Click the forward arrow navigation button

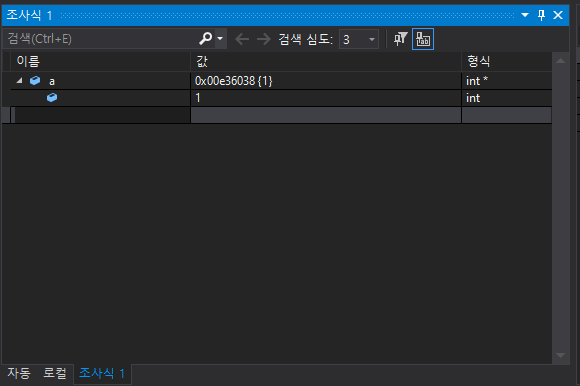pos(264,39)
